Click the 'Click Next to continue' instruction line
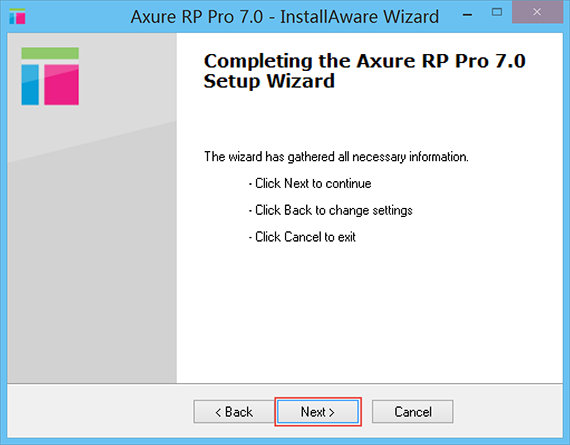 pos(310,184)
